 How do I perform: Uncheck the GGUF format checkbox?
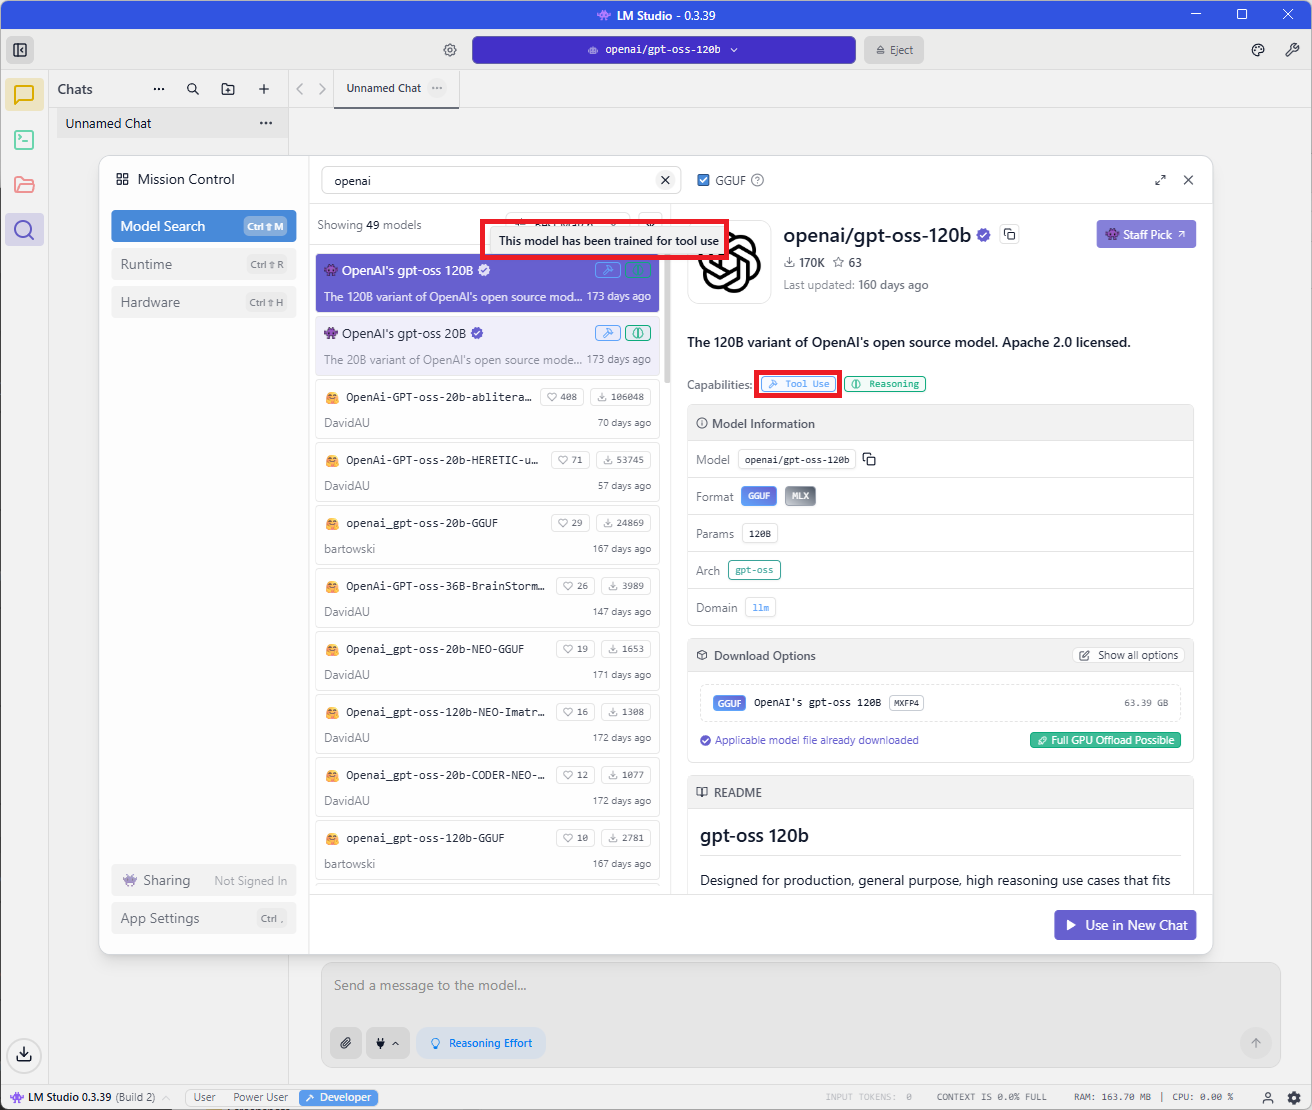click(x=703, y=181)
